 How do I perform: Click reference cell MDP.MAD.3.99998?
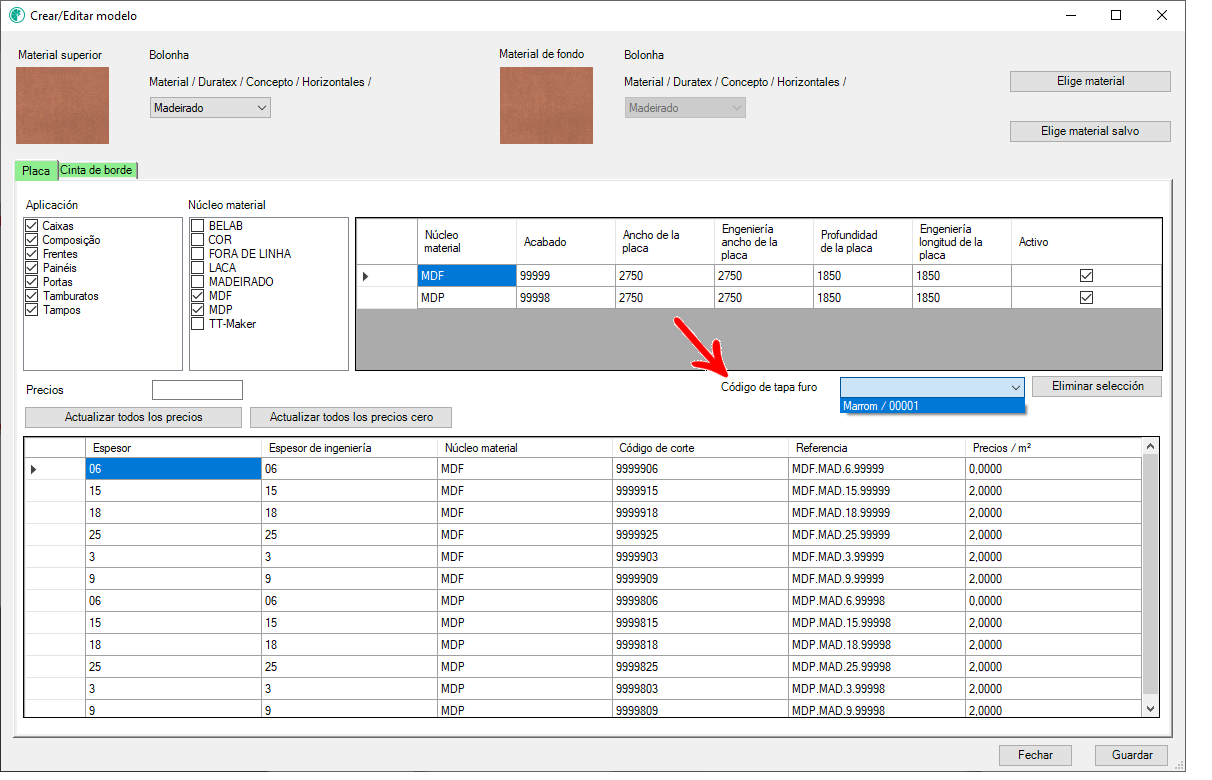pyautogui.click(x=877, y=689)
